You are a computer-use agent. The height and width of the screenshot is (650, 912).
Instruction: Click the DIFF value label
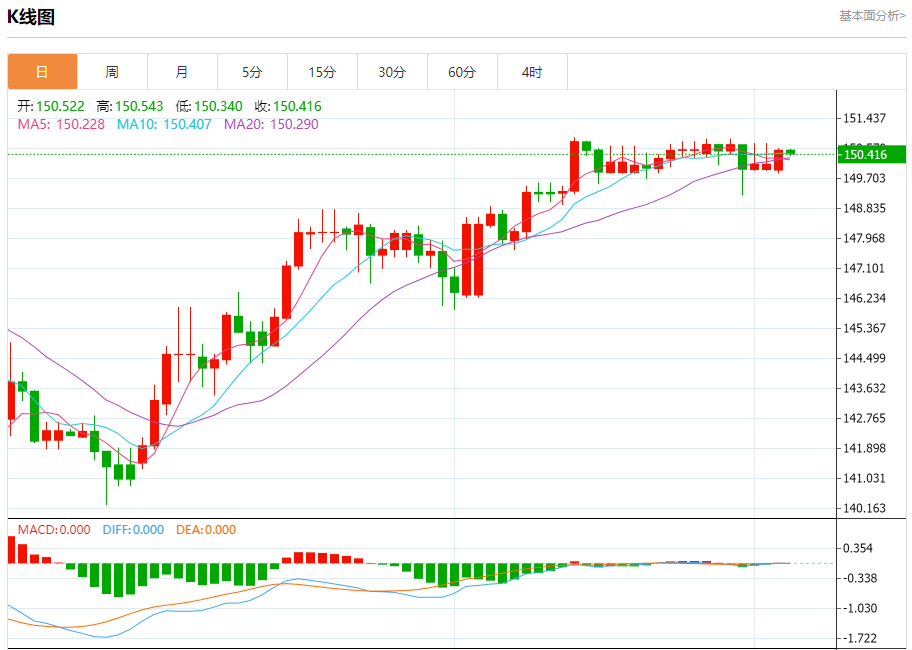point(133,530)
